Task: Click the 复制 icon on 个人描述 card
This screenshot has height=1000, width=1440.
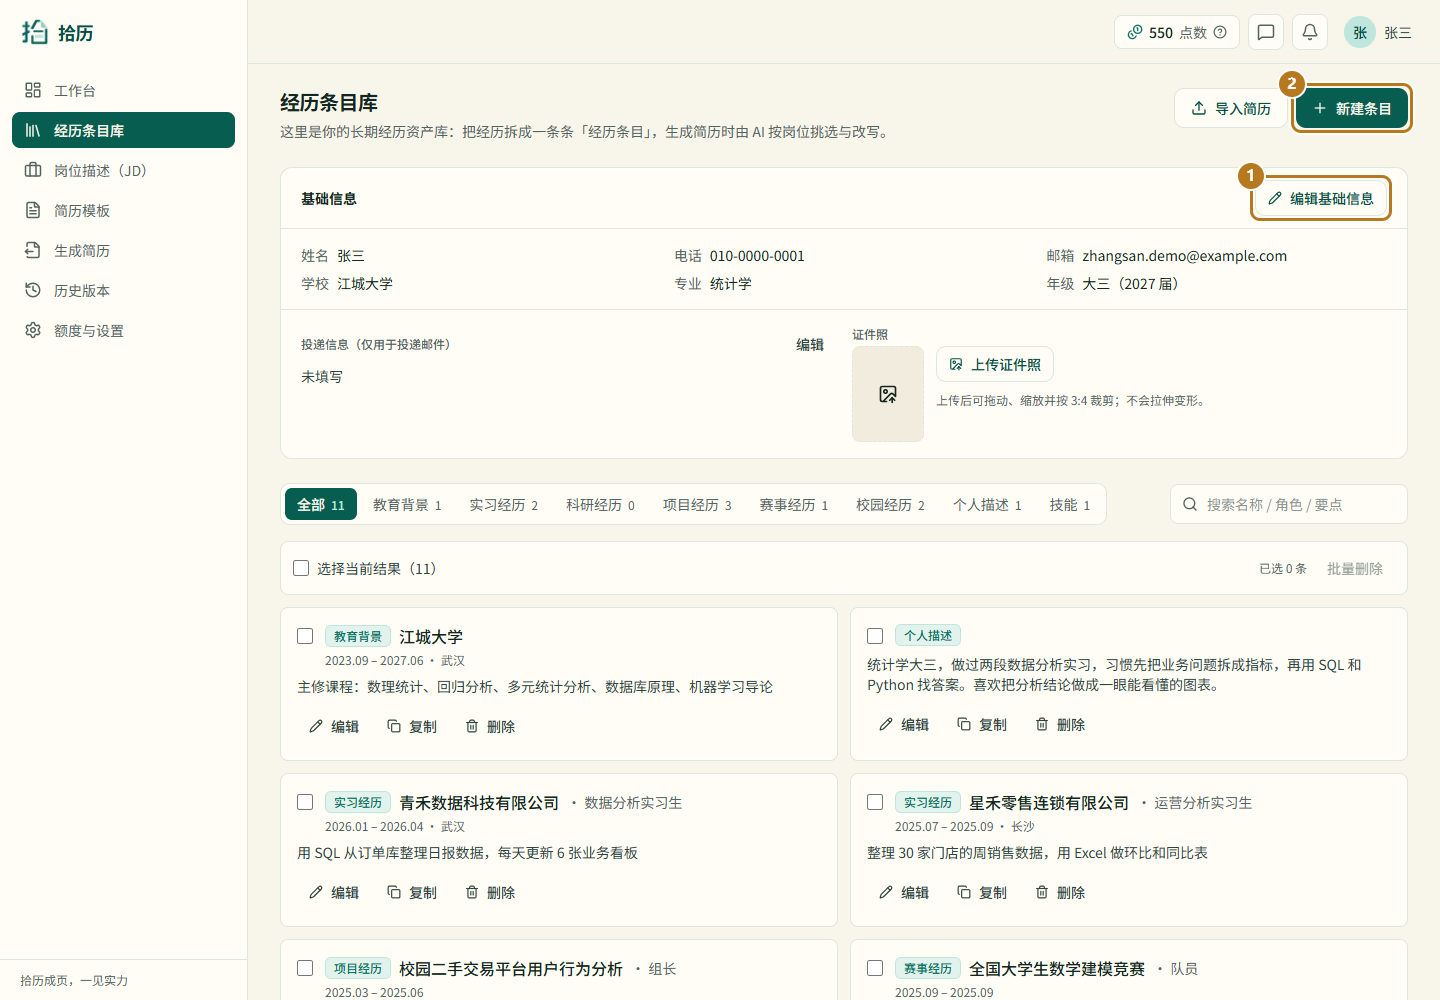Action: pyautogui.click(x=964, y=724)
